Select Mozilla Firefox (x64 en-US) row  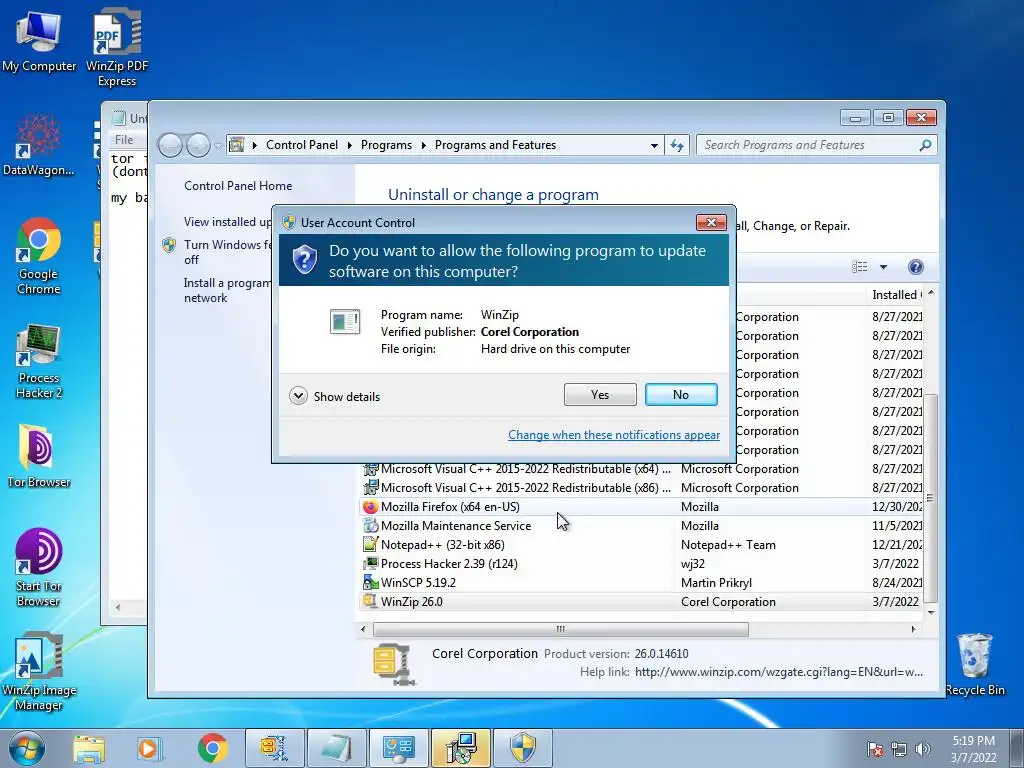click(641, 507)
